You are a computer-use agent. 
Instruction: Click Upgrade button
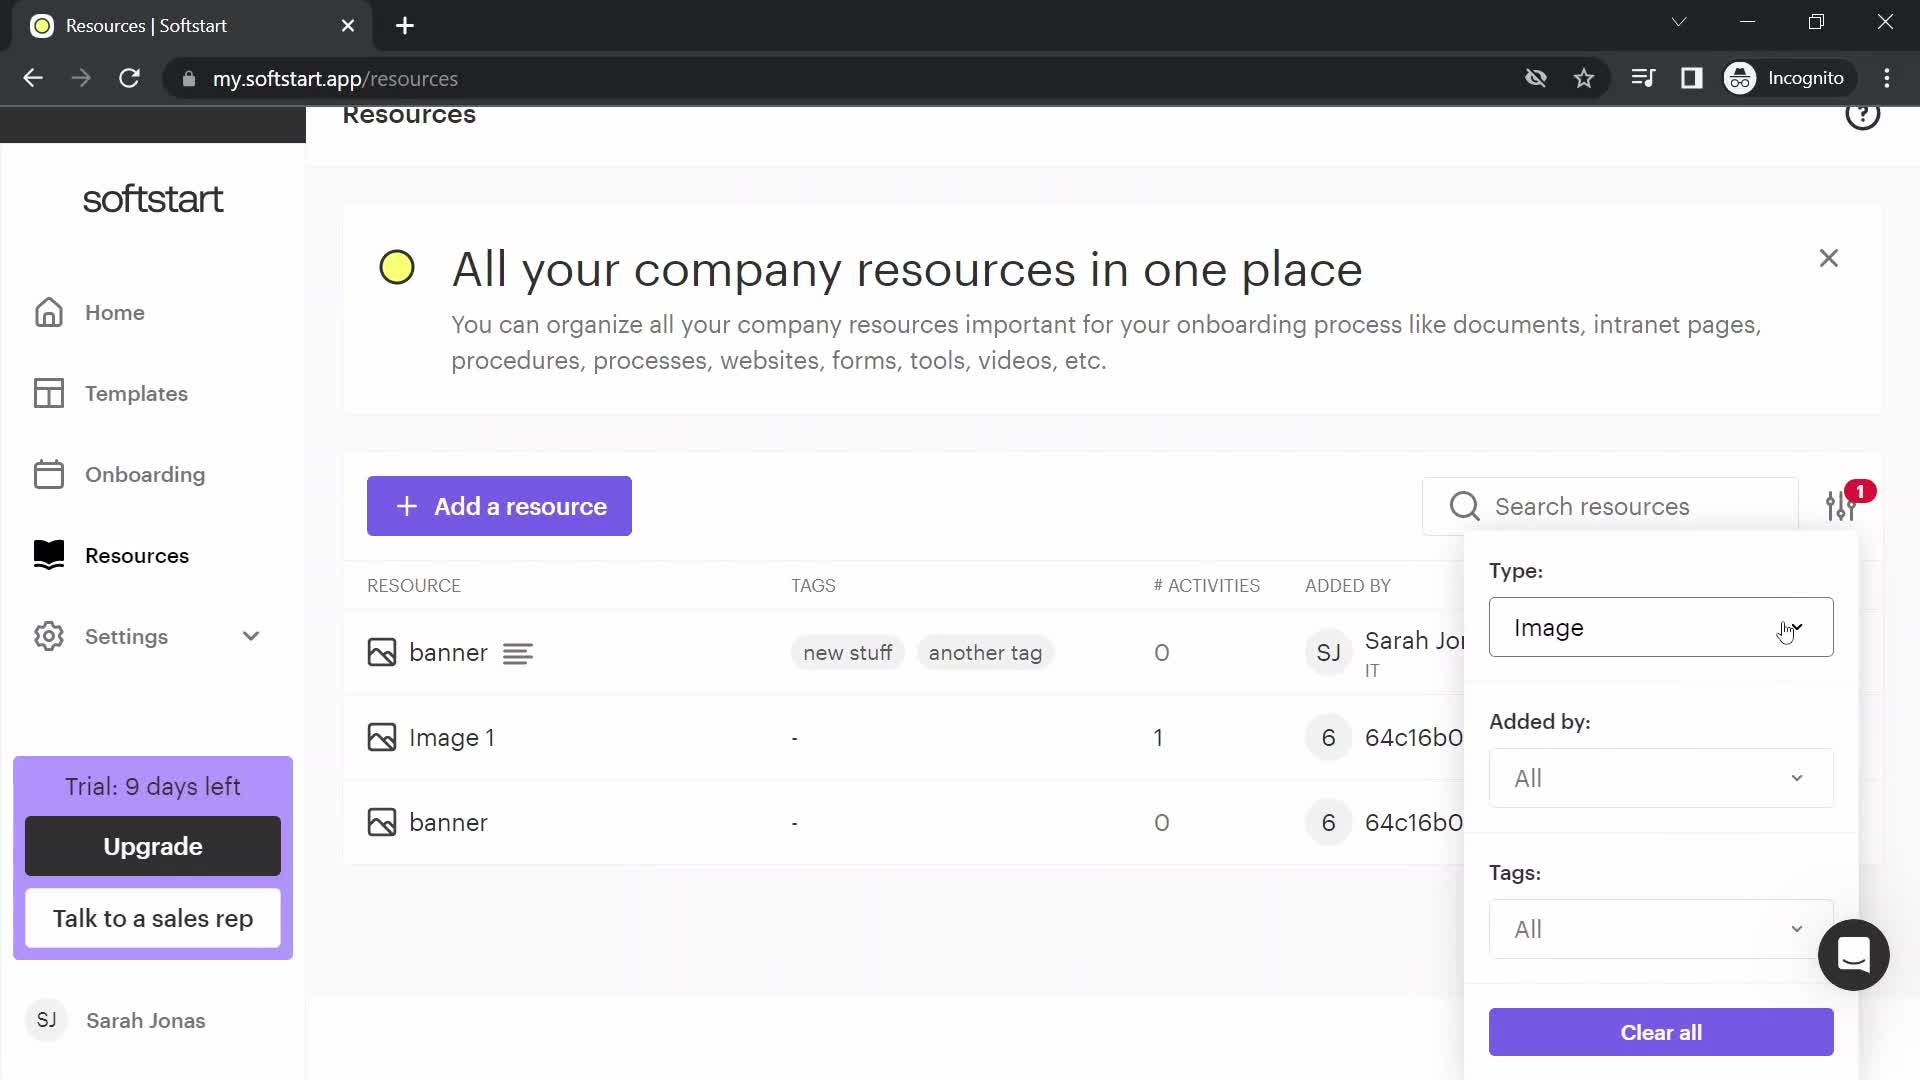click(153, 847)
